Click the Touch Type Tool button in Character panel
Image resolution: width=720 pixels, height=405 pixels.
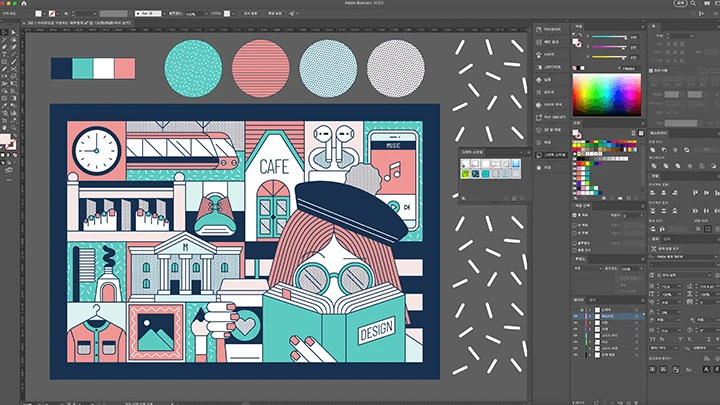(x=666, y=248)
